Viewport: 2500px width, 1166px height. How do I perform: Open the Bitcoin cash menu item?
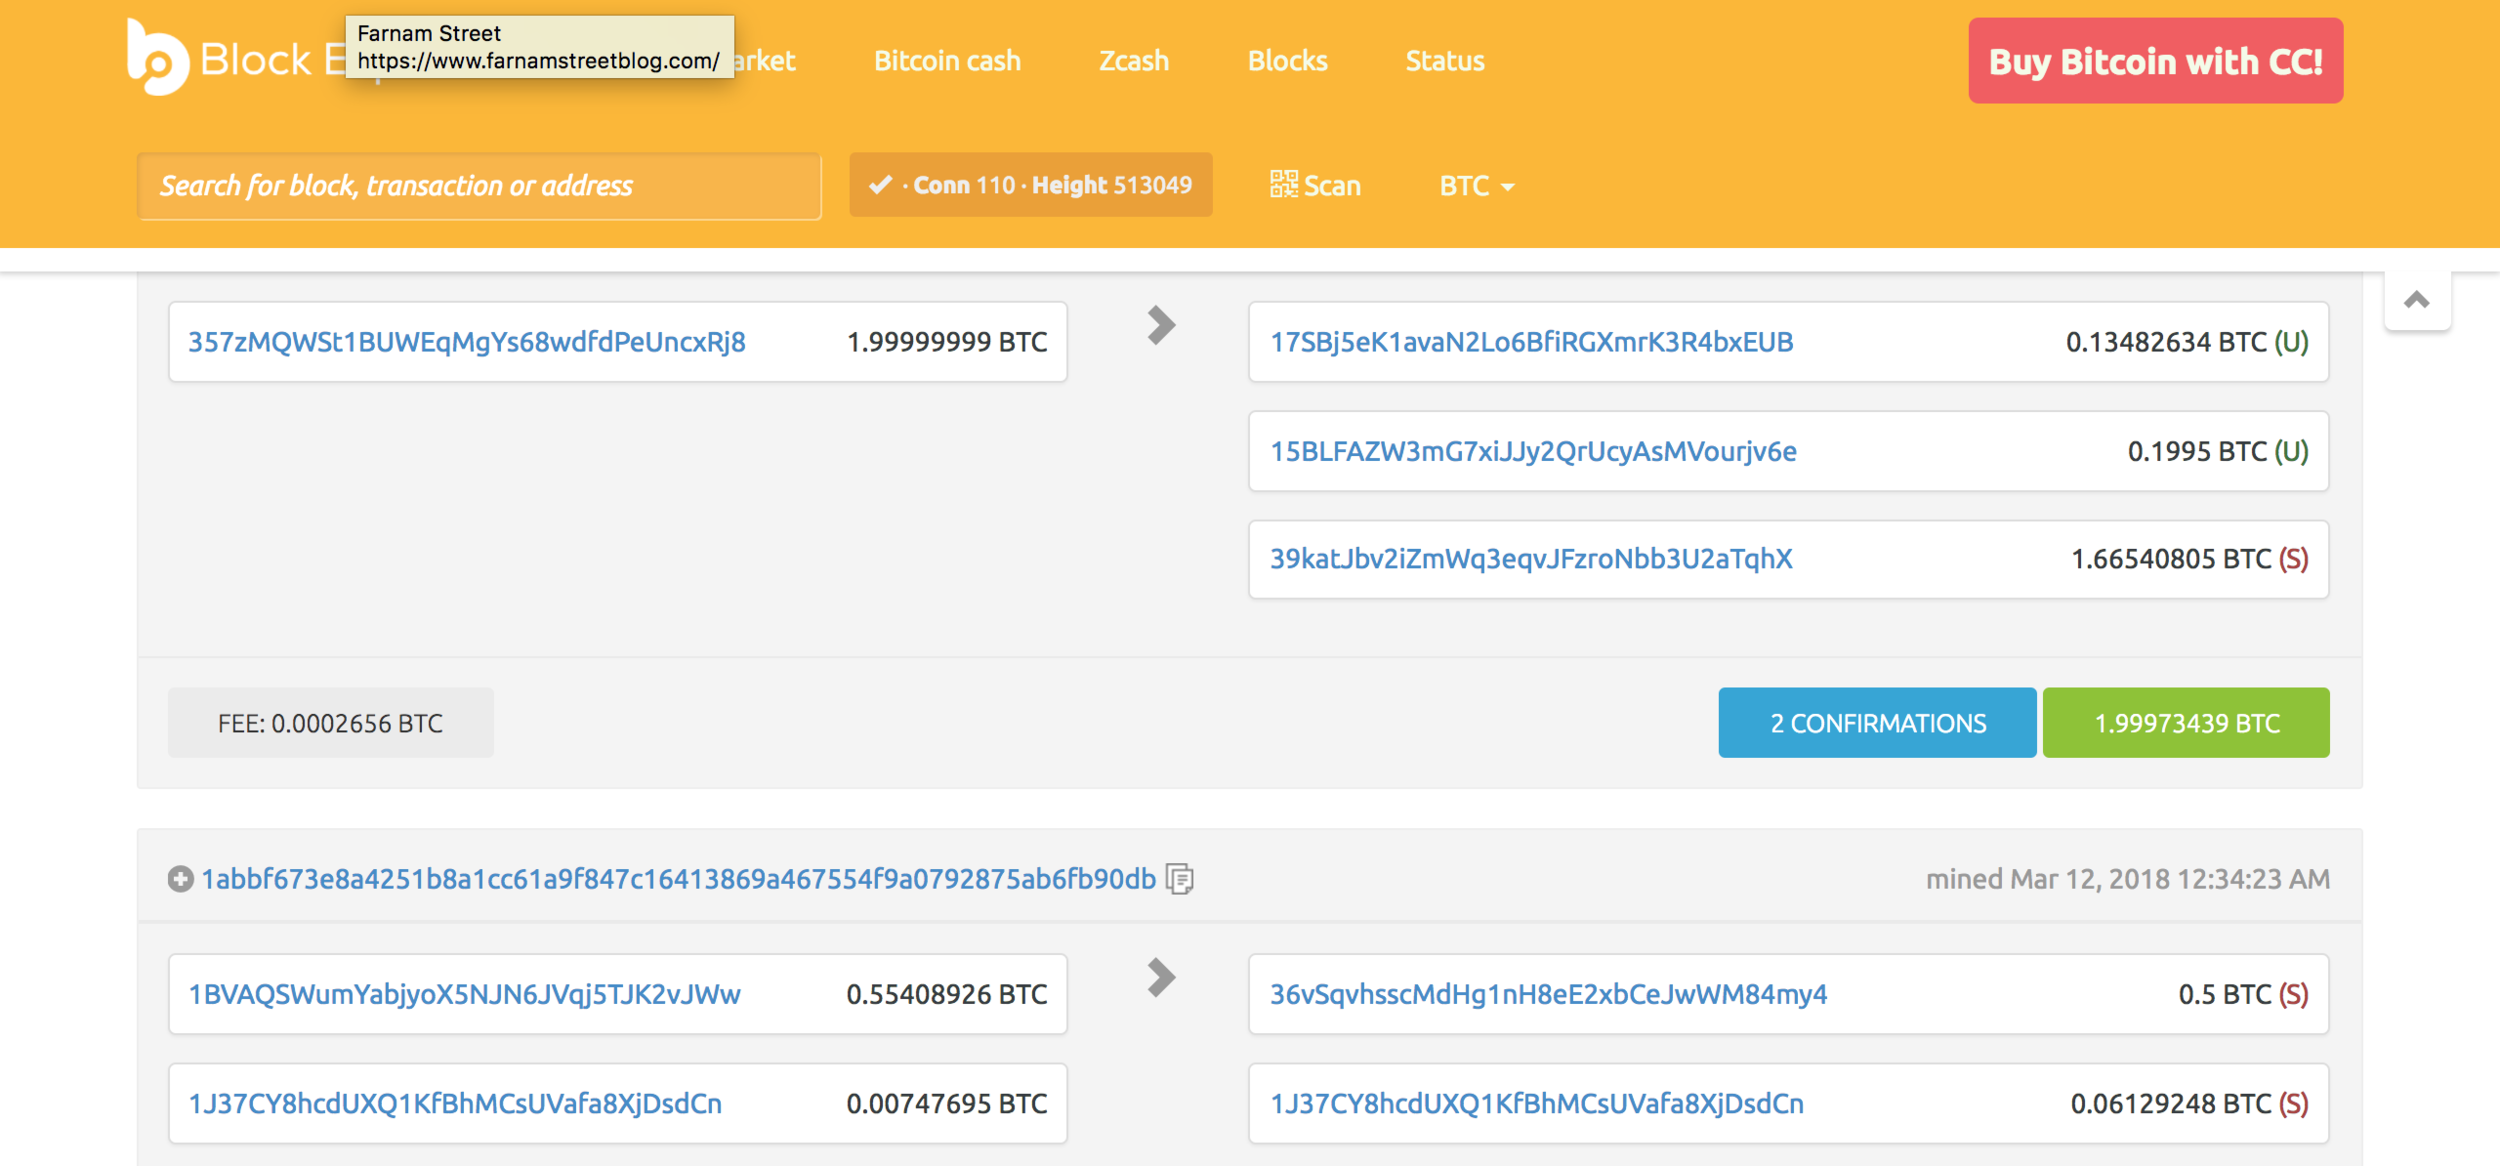947,61
